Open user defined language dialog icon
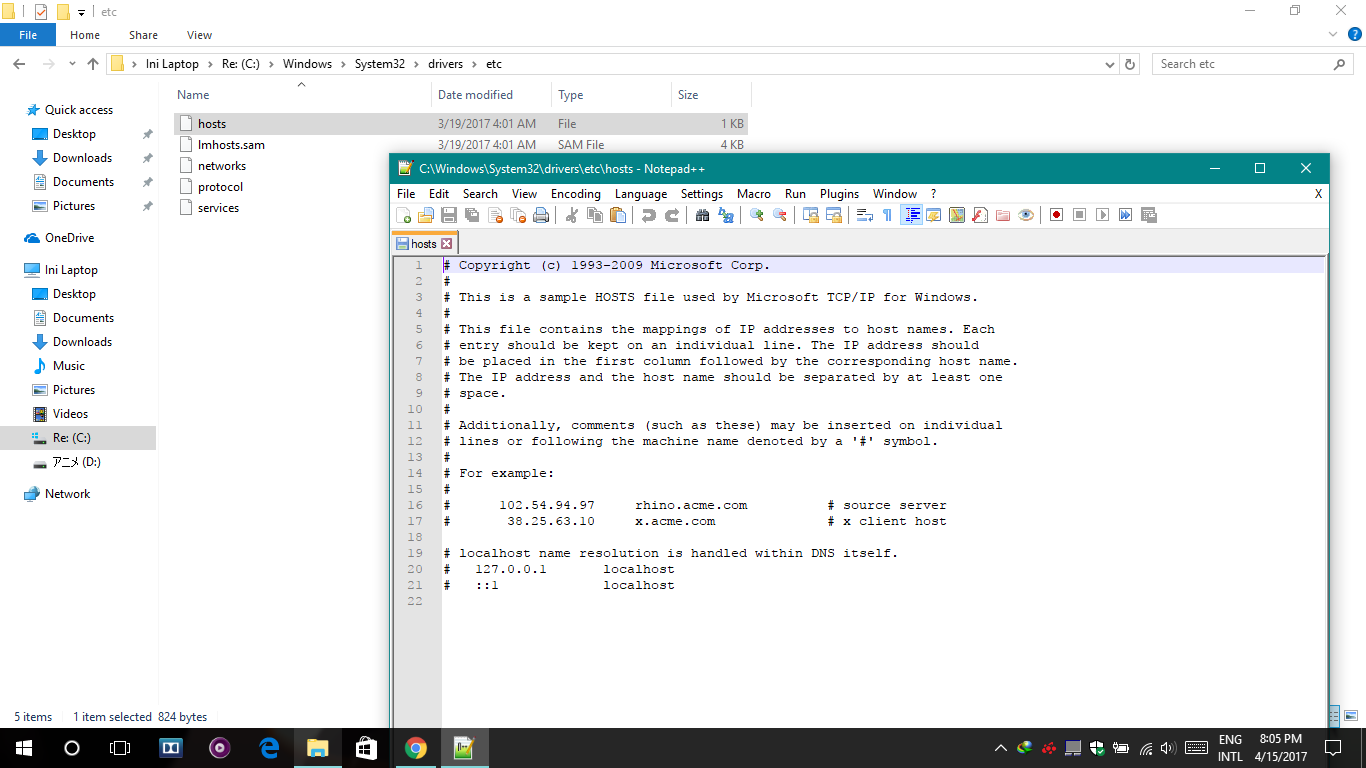 coord(934,215)
